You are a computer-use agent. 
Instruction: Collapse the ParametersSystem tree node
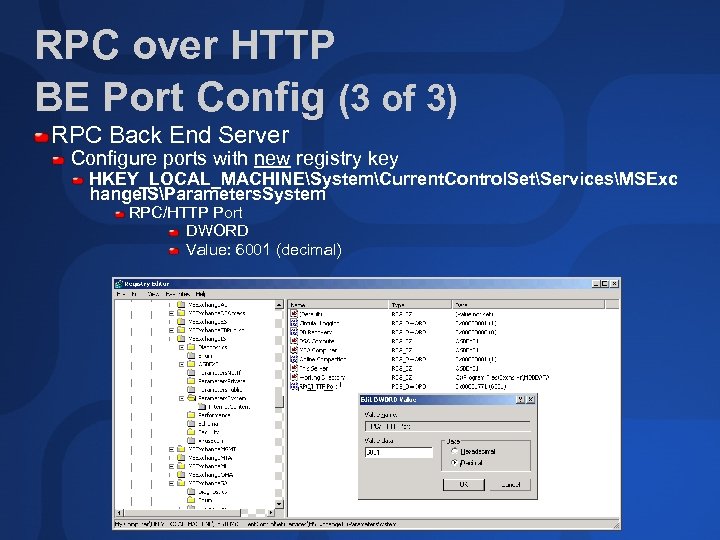(x=181, y=399)
